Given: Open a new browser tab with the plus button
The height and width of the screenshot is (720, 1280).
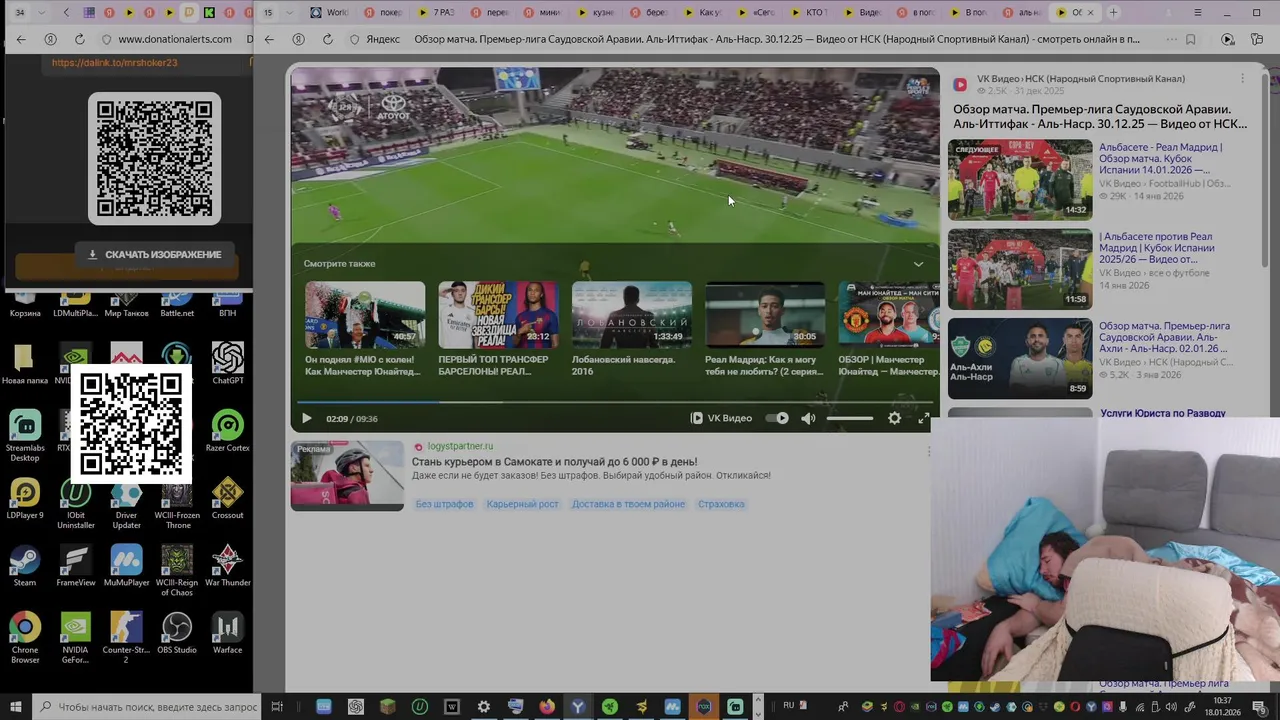Looking at the screenshot, I should tap(1113, 13).
